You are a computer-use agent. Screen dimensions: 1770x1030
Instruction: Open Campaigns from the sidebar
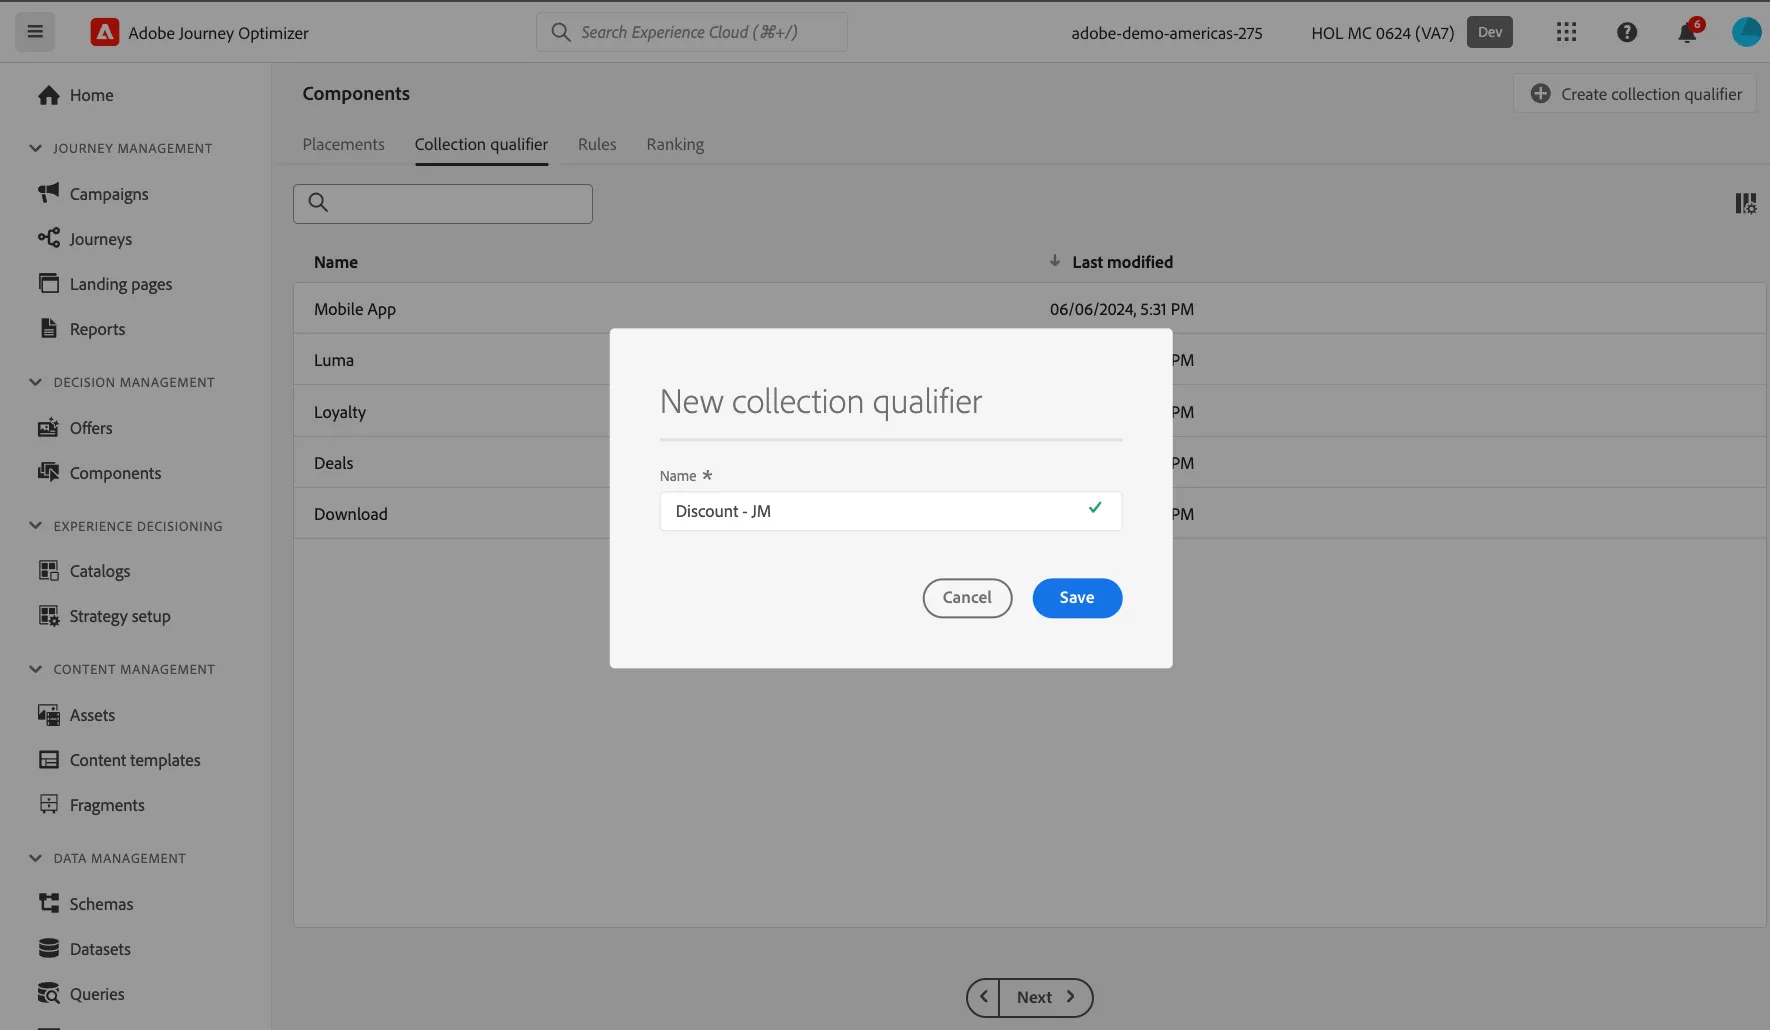coord(93,194)
